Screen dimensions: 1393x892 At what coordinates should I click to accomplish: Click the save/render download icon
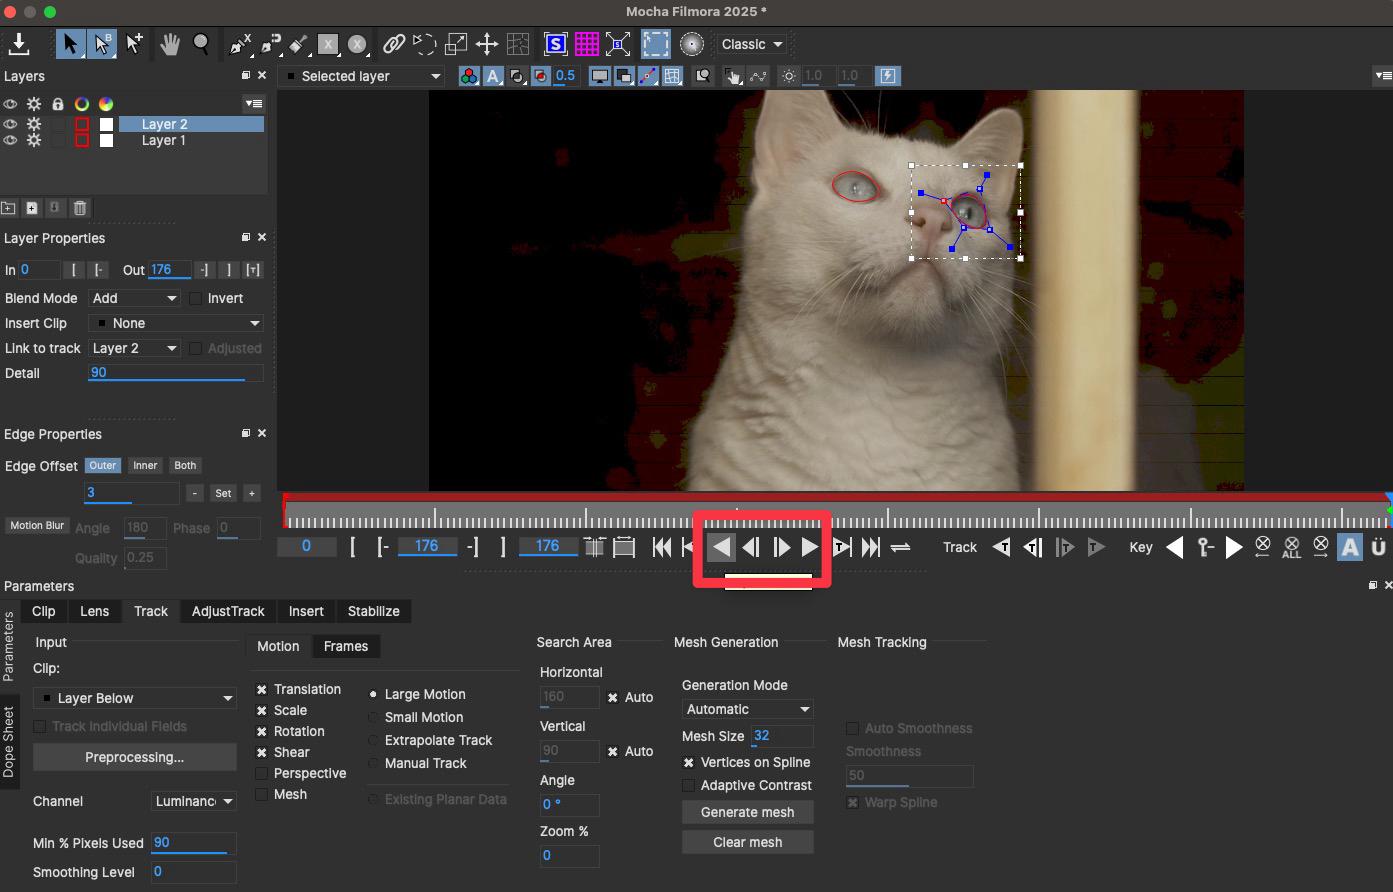(x=19, y=44)
